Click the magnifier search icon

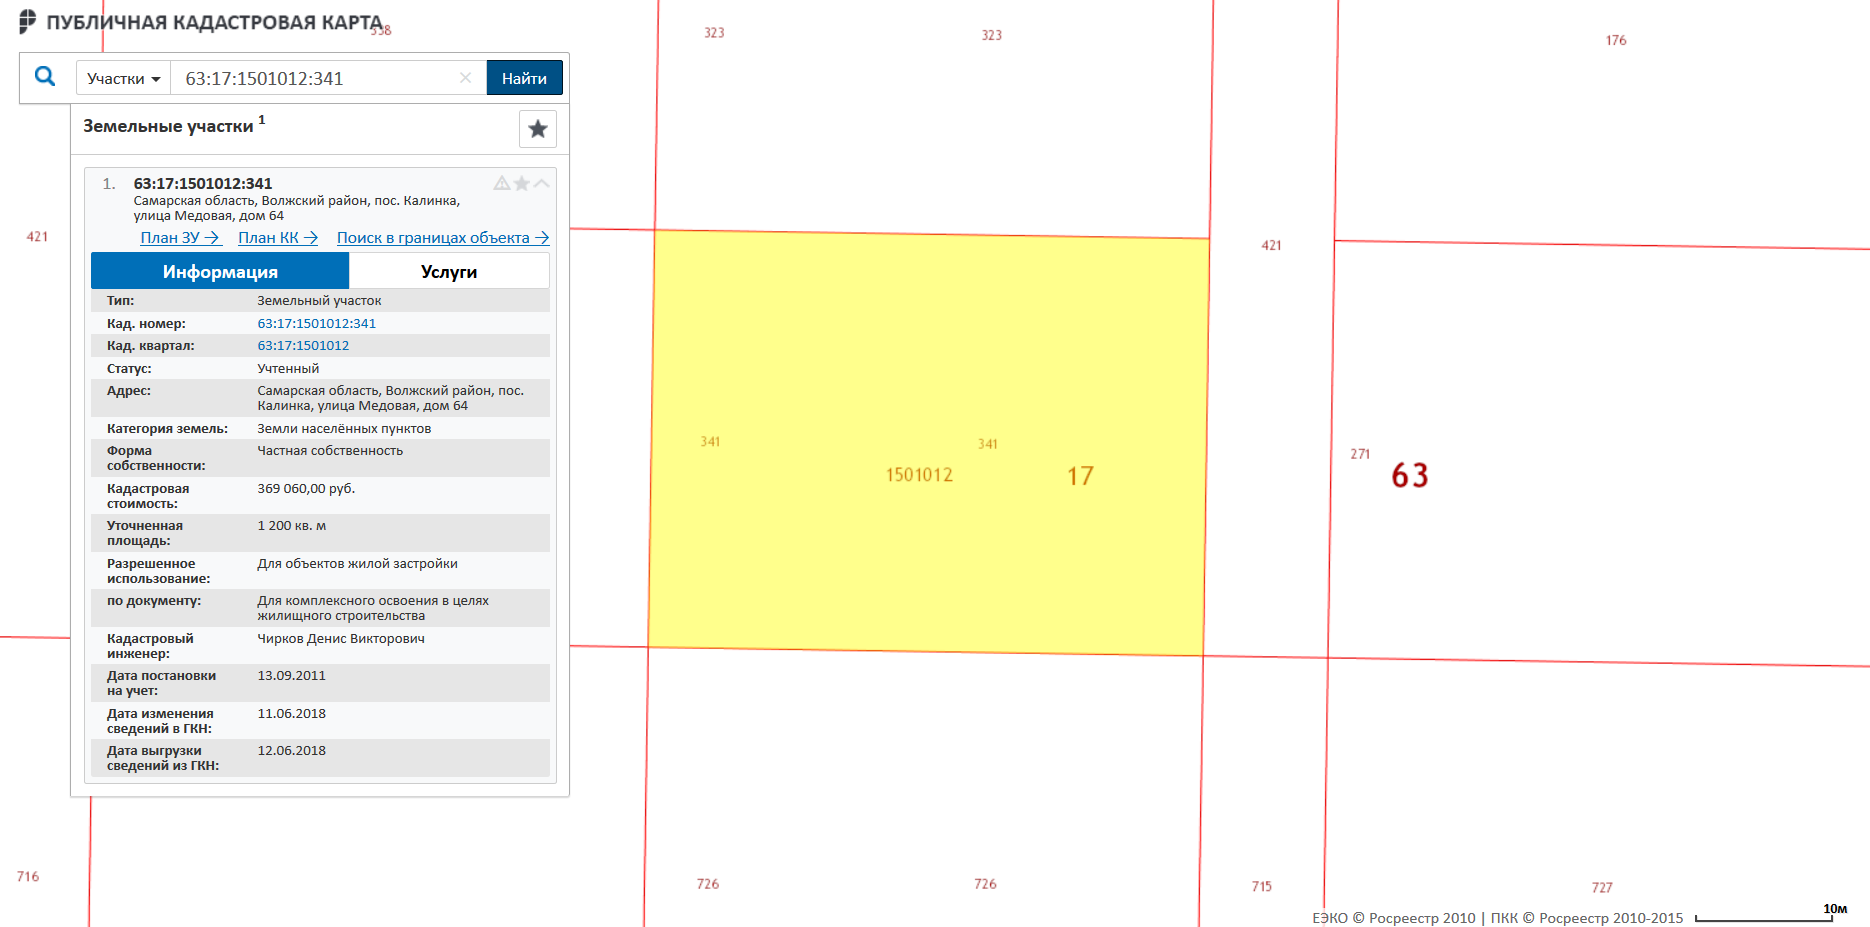[x=45, y=76]
